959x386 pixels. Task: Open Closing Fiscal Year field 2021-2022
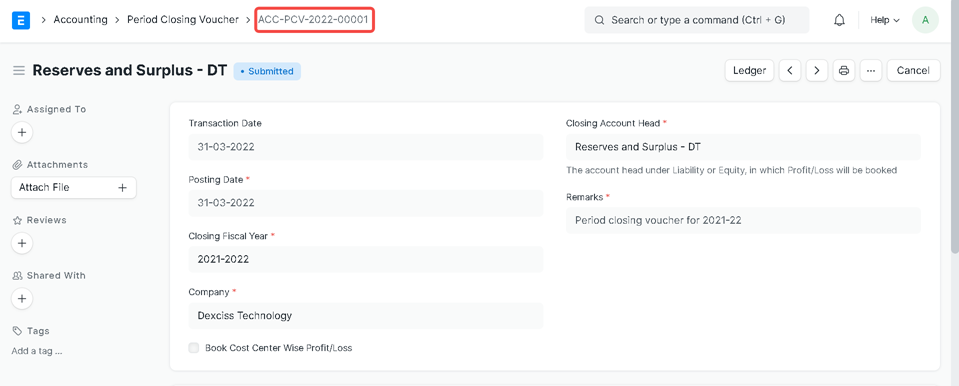pyautogui.click(x=366, y=259)
